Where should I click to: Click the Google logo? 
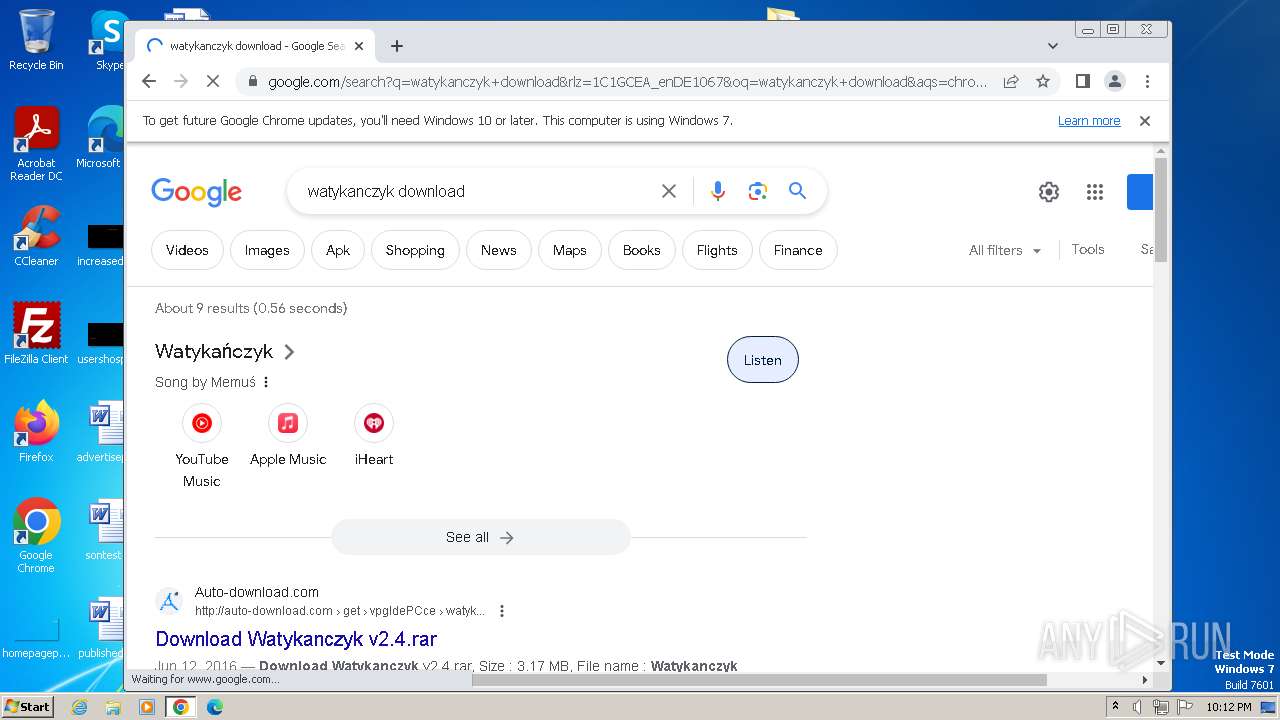(196, 191)
